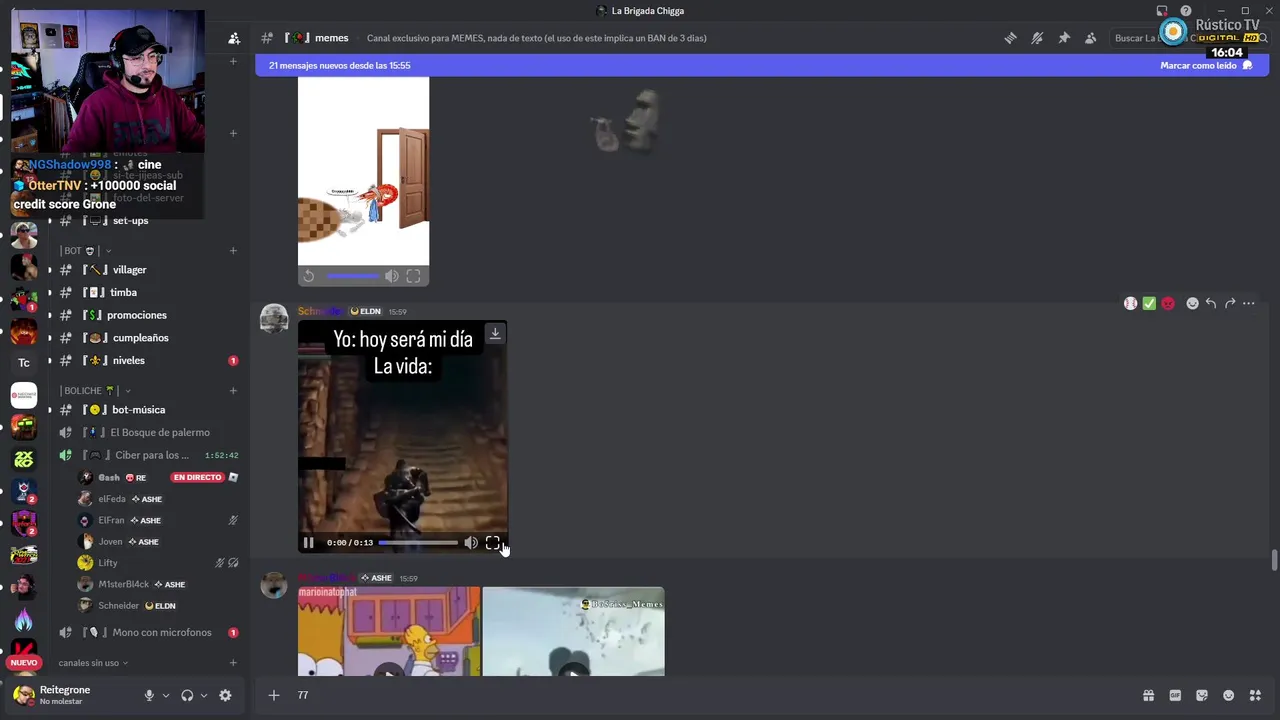The width and height of the screenshot is (1280, 720).
Task: Open the apps launcher icon
Action: [1255, 695]
